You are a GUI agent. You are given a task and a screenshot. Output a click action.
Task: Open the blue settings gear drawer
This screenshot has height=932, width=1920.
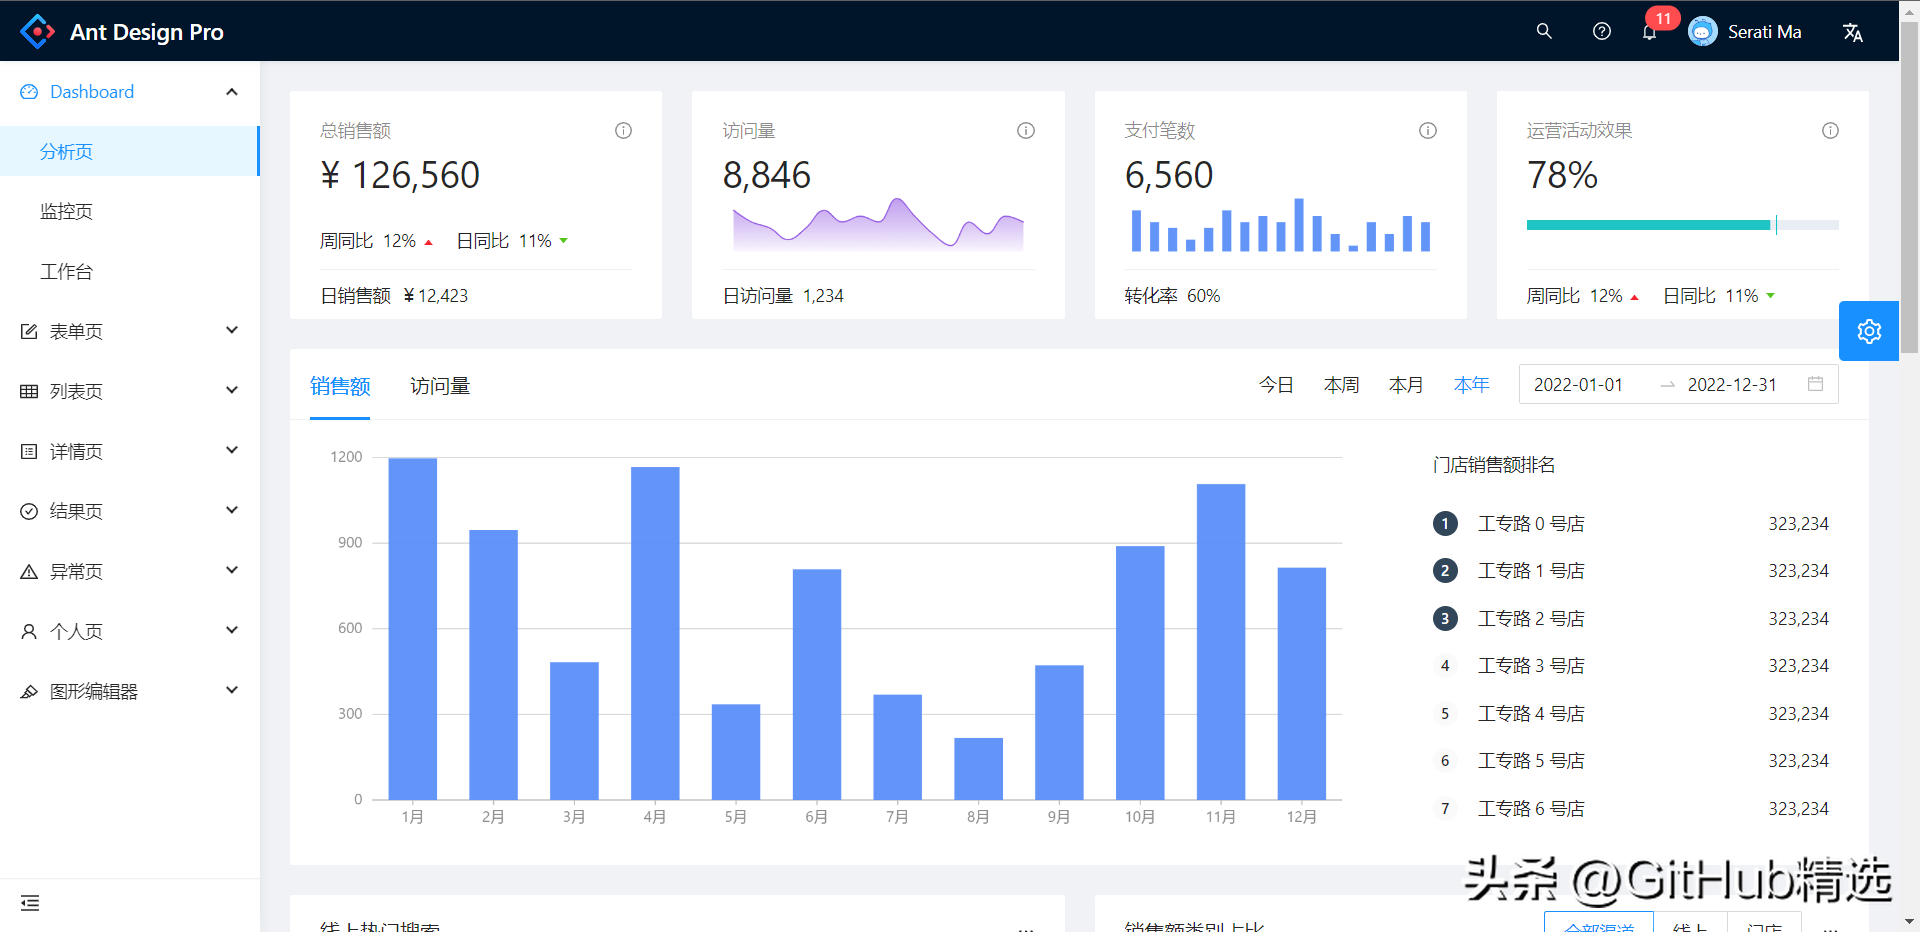(1868, 331)
